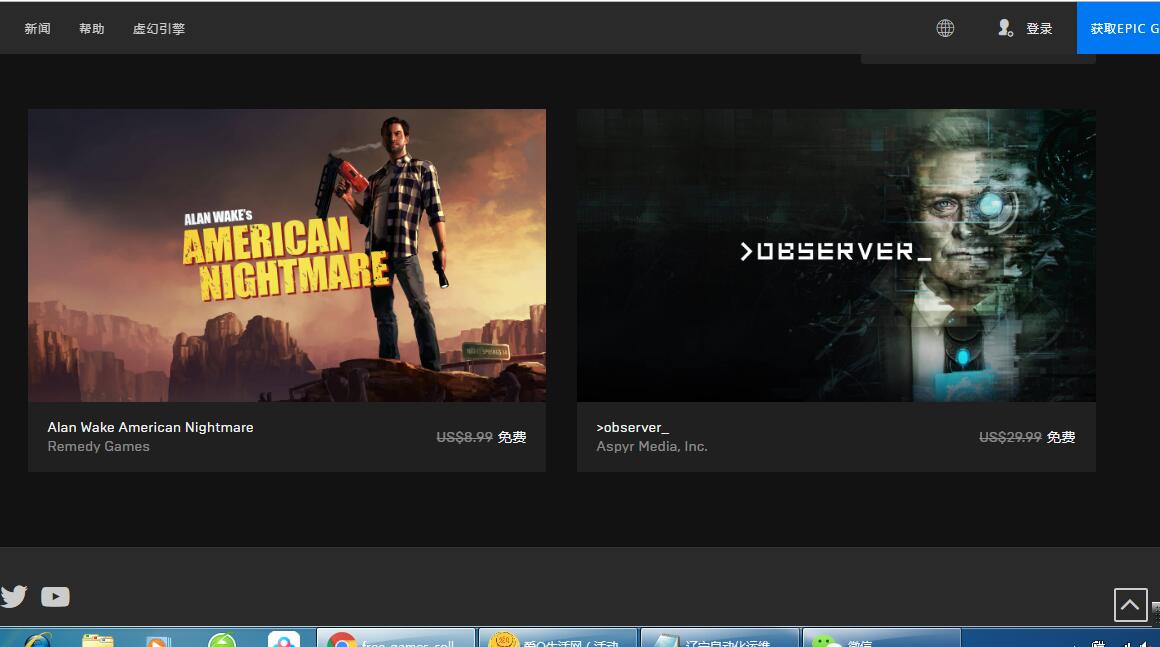Switch to the 微信 WeChat taskbar window
The width and height of the screenshot is (1160, 647).
pos(881,638)
